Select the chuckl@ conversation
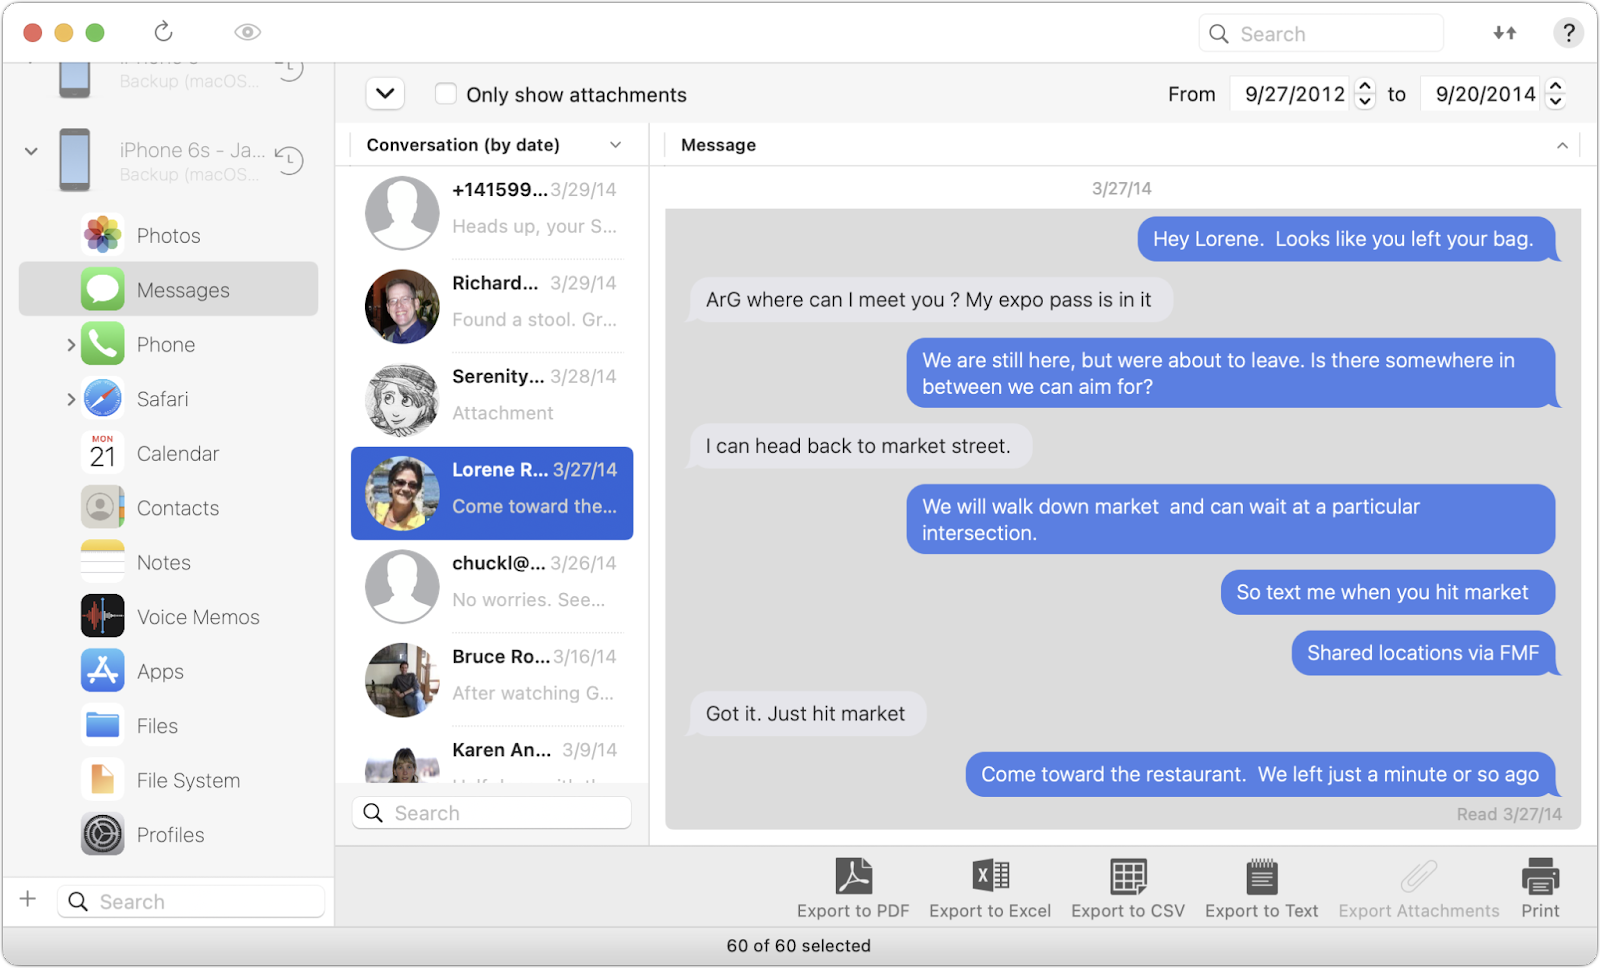1600x968 pixels. pos(492,586)
